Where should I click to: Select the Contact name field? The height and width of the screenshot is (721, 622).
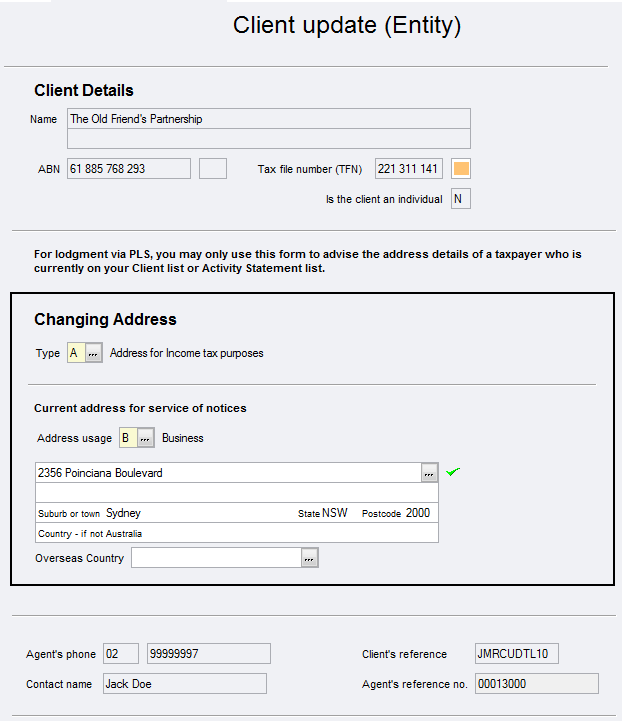[x=184, y=684]
